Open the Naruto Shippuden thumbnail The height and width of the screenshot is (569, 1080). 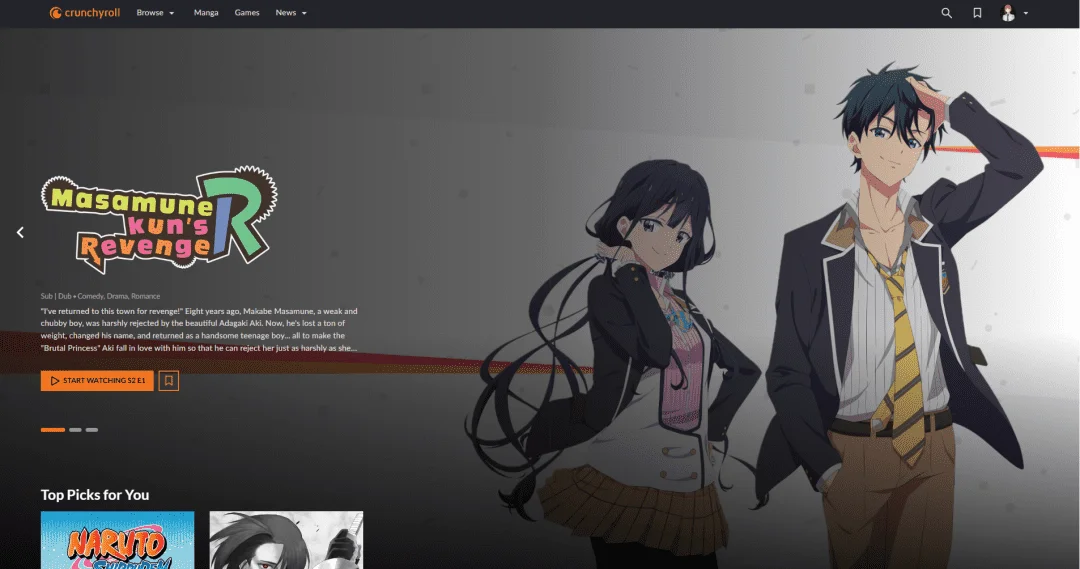point(117,540)
